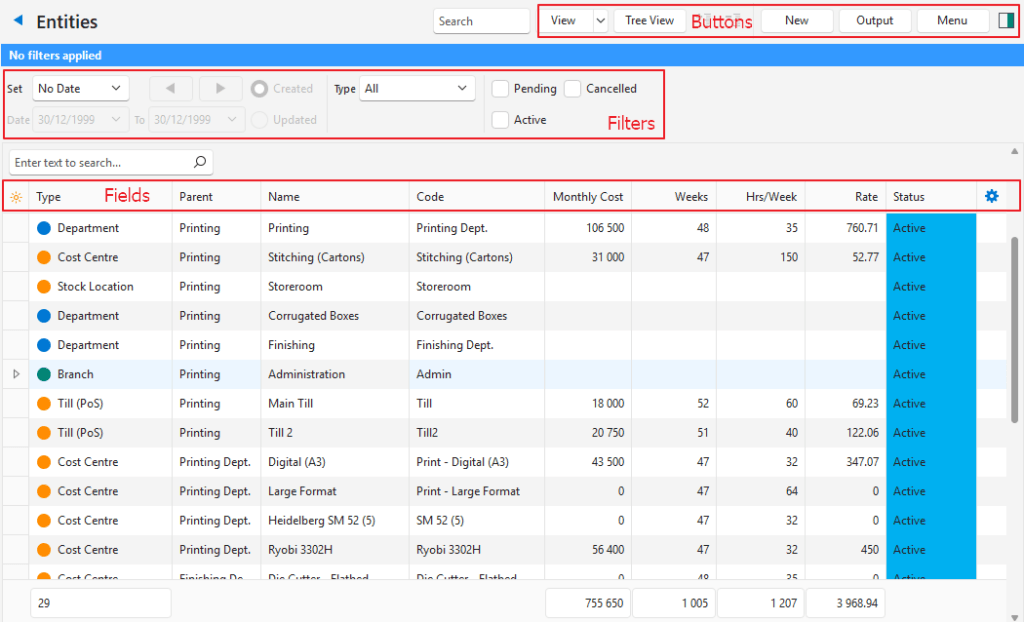Click orange circle icon of Stitching (Cartons) row
The height and width of the screenshot is (622, 1024).
[x=44, y=257]
